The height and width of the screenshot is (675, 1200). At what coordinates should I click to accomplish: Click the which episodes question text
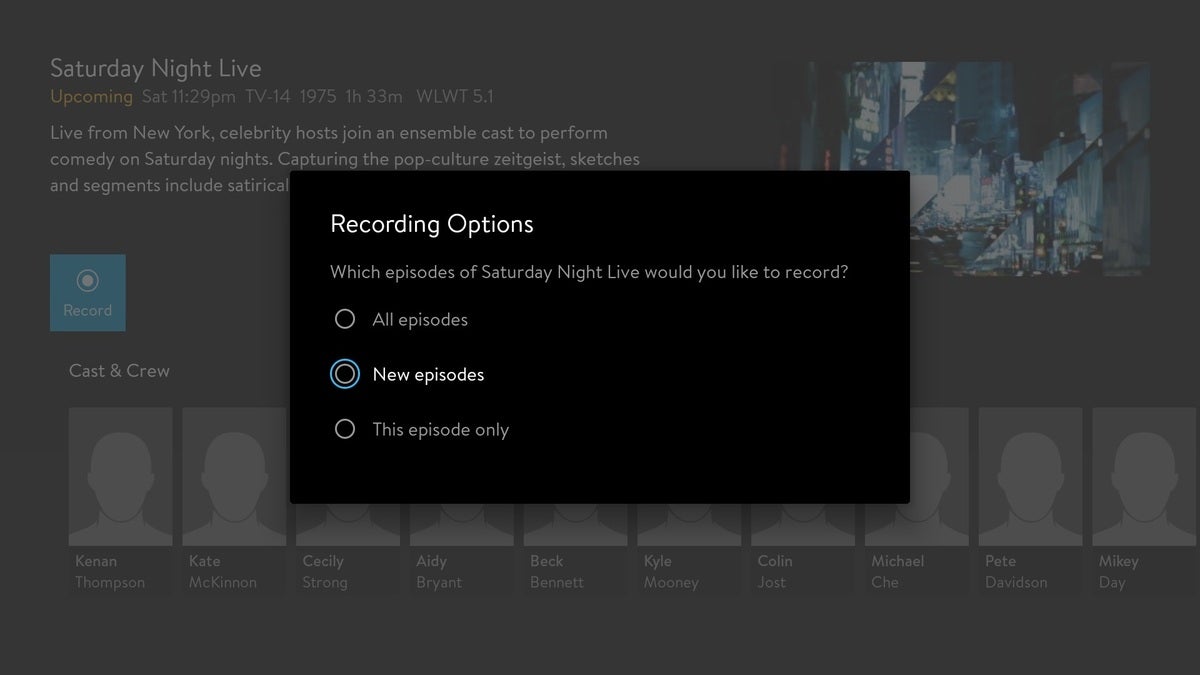589,272
